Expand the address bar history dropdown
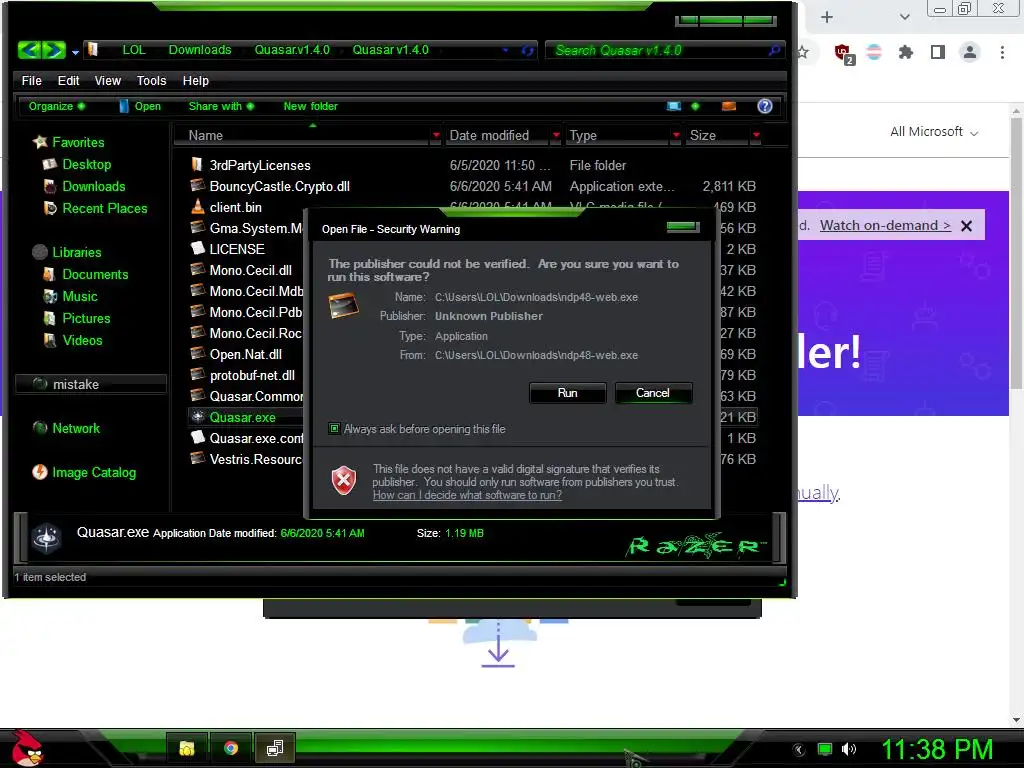This screenshot has width=1024, height=768. pos(505,50)
